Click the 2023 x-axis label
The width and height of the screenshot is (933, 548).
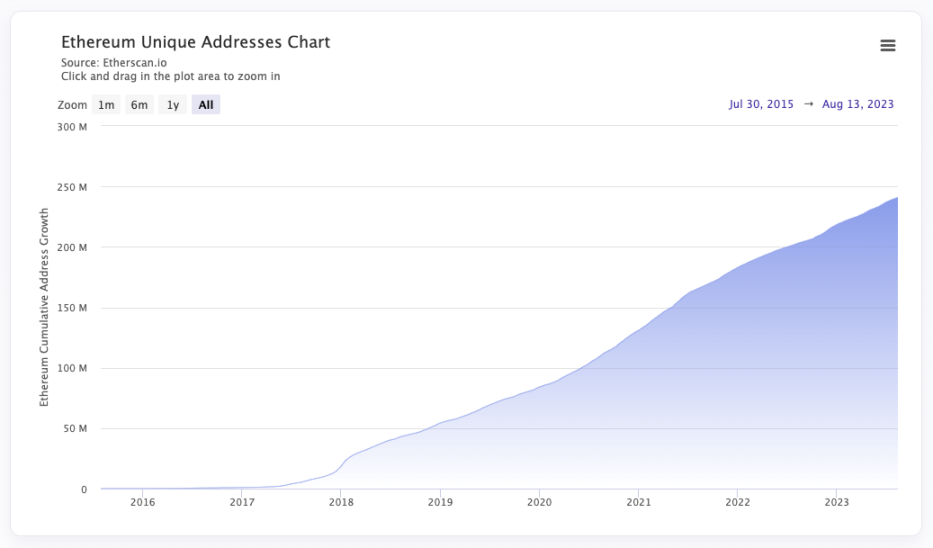click(837, 503)
